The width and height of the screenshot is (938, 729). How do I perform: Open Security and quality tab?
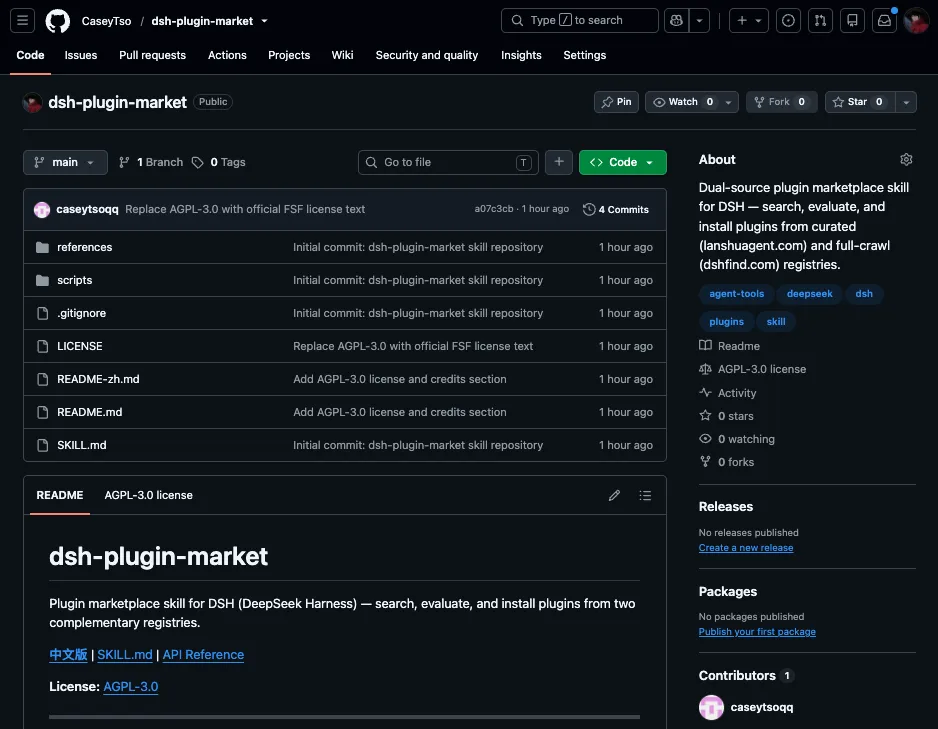tap(427, 55)
